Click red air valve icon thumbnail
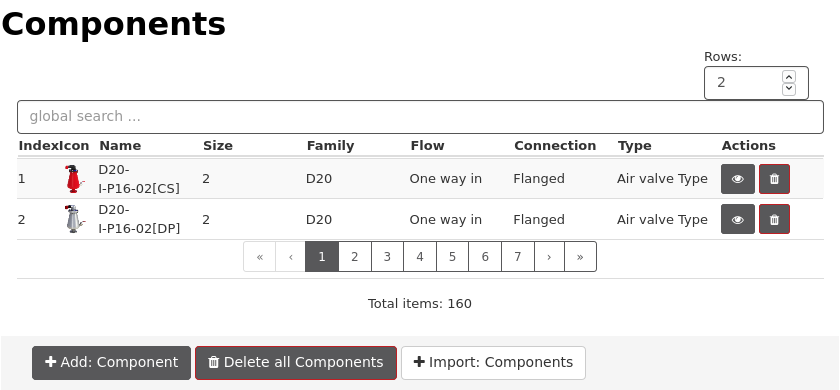Viewport: 840px width, 390px height. [x=73, y=179]
